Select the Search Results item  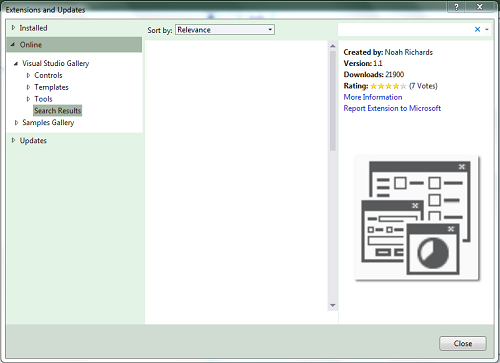pos(58,111)
